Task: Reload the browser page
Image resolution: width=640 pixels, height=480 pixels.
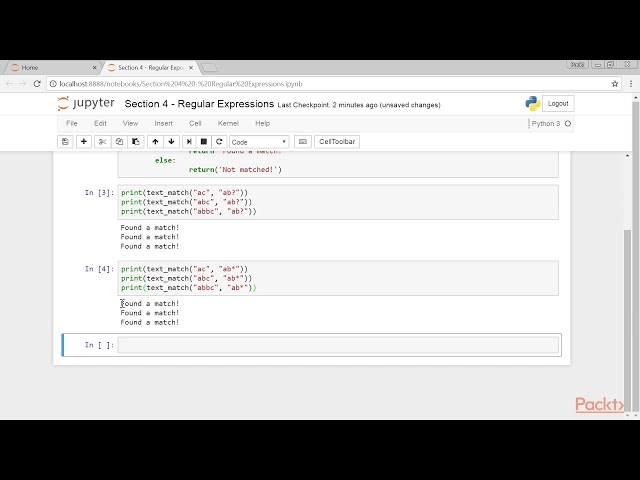Action: (37, 84)
